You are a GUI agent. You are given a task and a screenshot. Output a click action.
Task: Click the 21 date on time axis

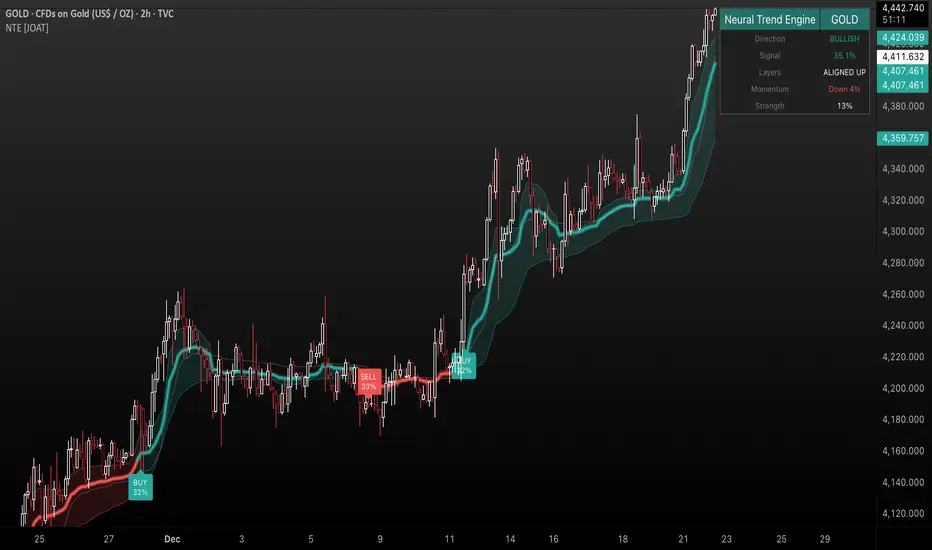[x=683, y=539]
